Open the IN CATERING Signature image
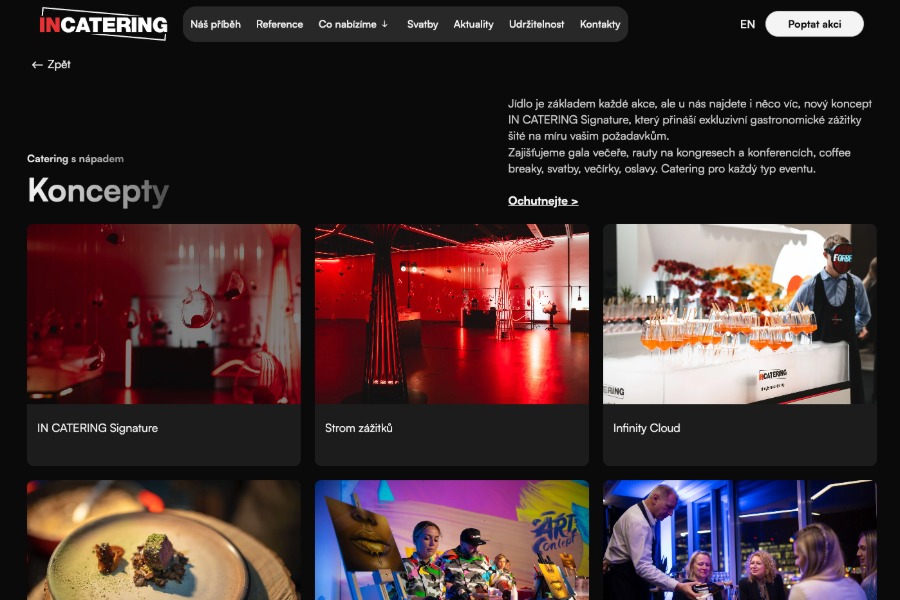This screenshot has width=900, height=600. [164, 314]
